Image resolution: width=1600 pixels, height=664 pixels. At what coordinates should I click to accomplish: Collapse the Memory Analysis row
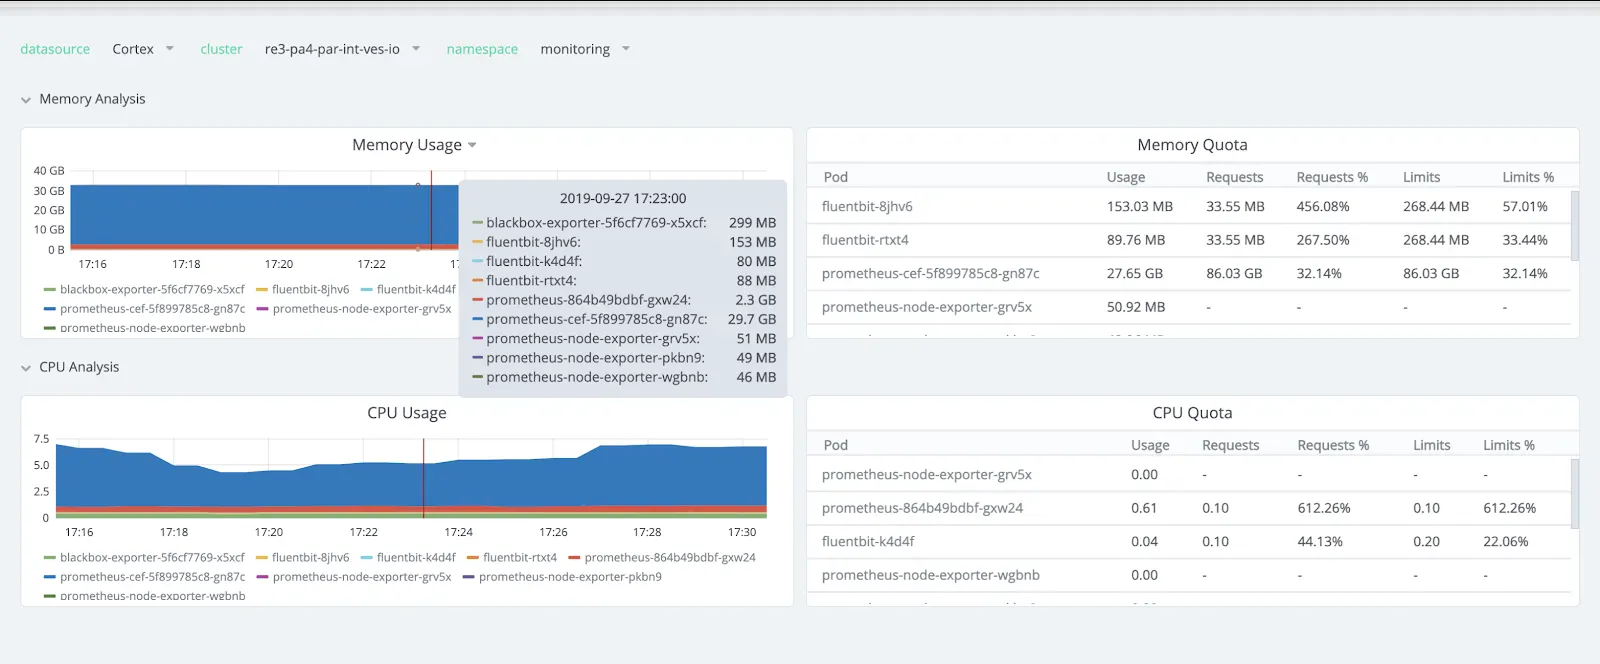(x=83, y=99)
